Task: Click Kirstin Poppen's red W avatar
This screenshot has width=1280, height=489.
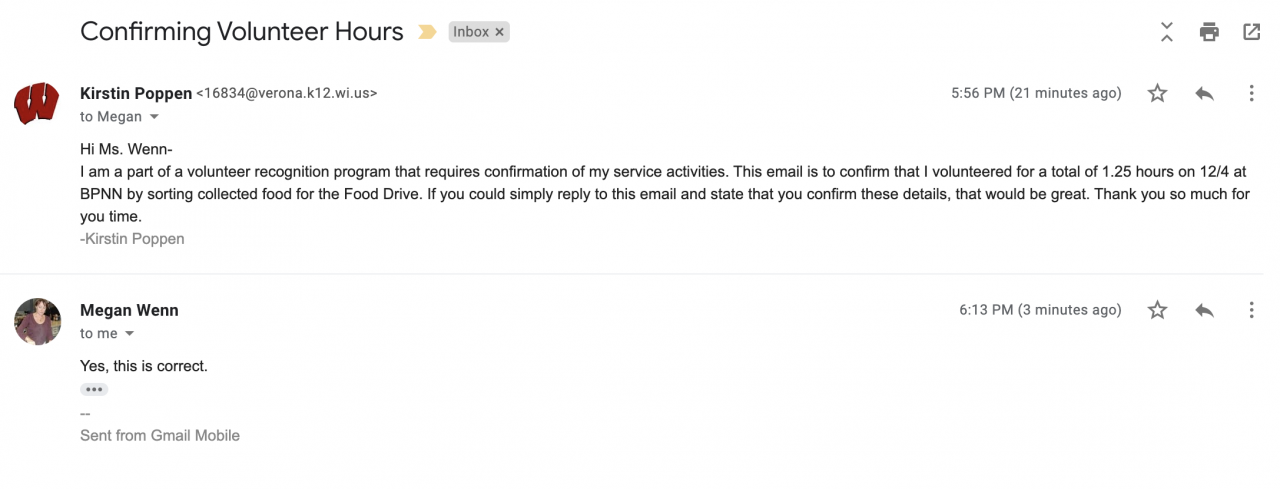Action: click(x=37, y=103)
